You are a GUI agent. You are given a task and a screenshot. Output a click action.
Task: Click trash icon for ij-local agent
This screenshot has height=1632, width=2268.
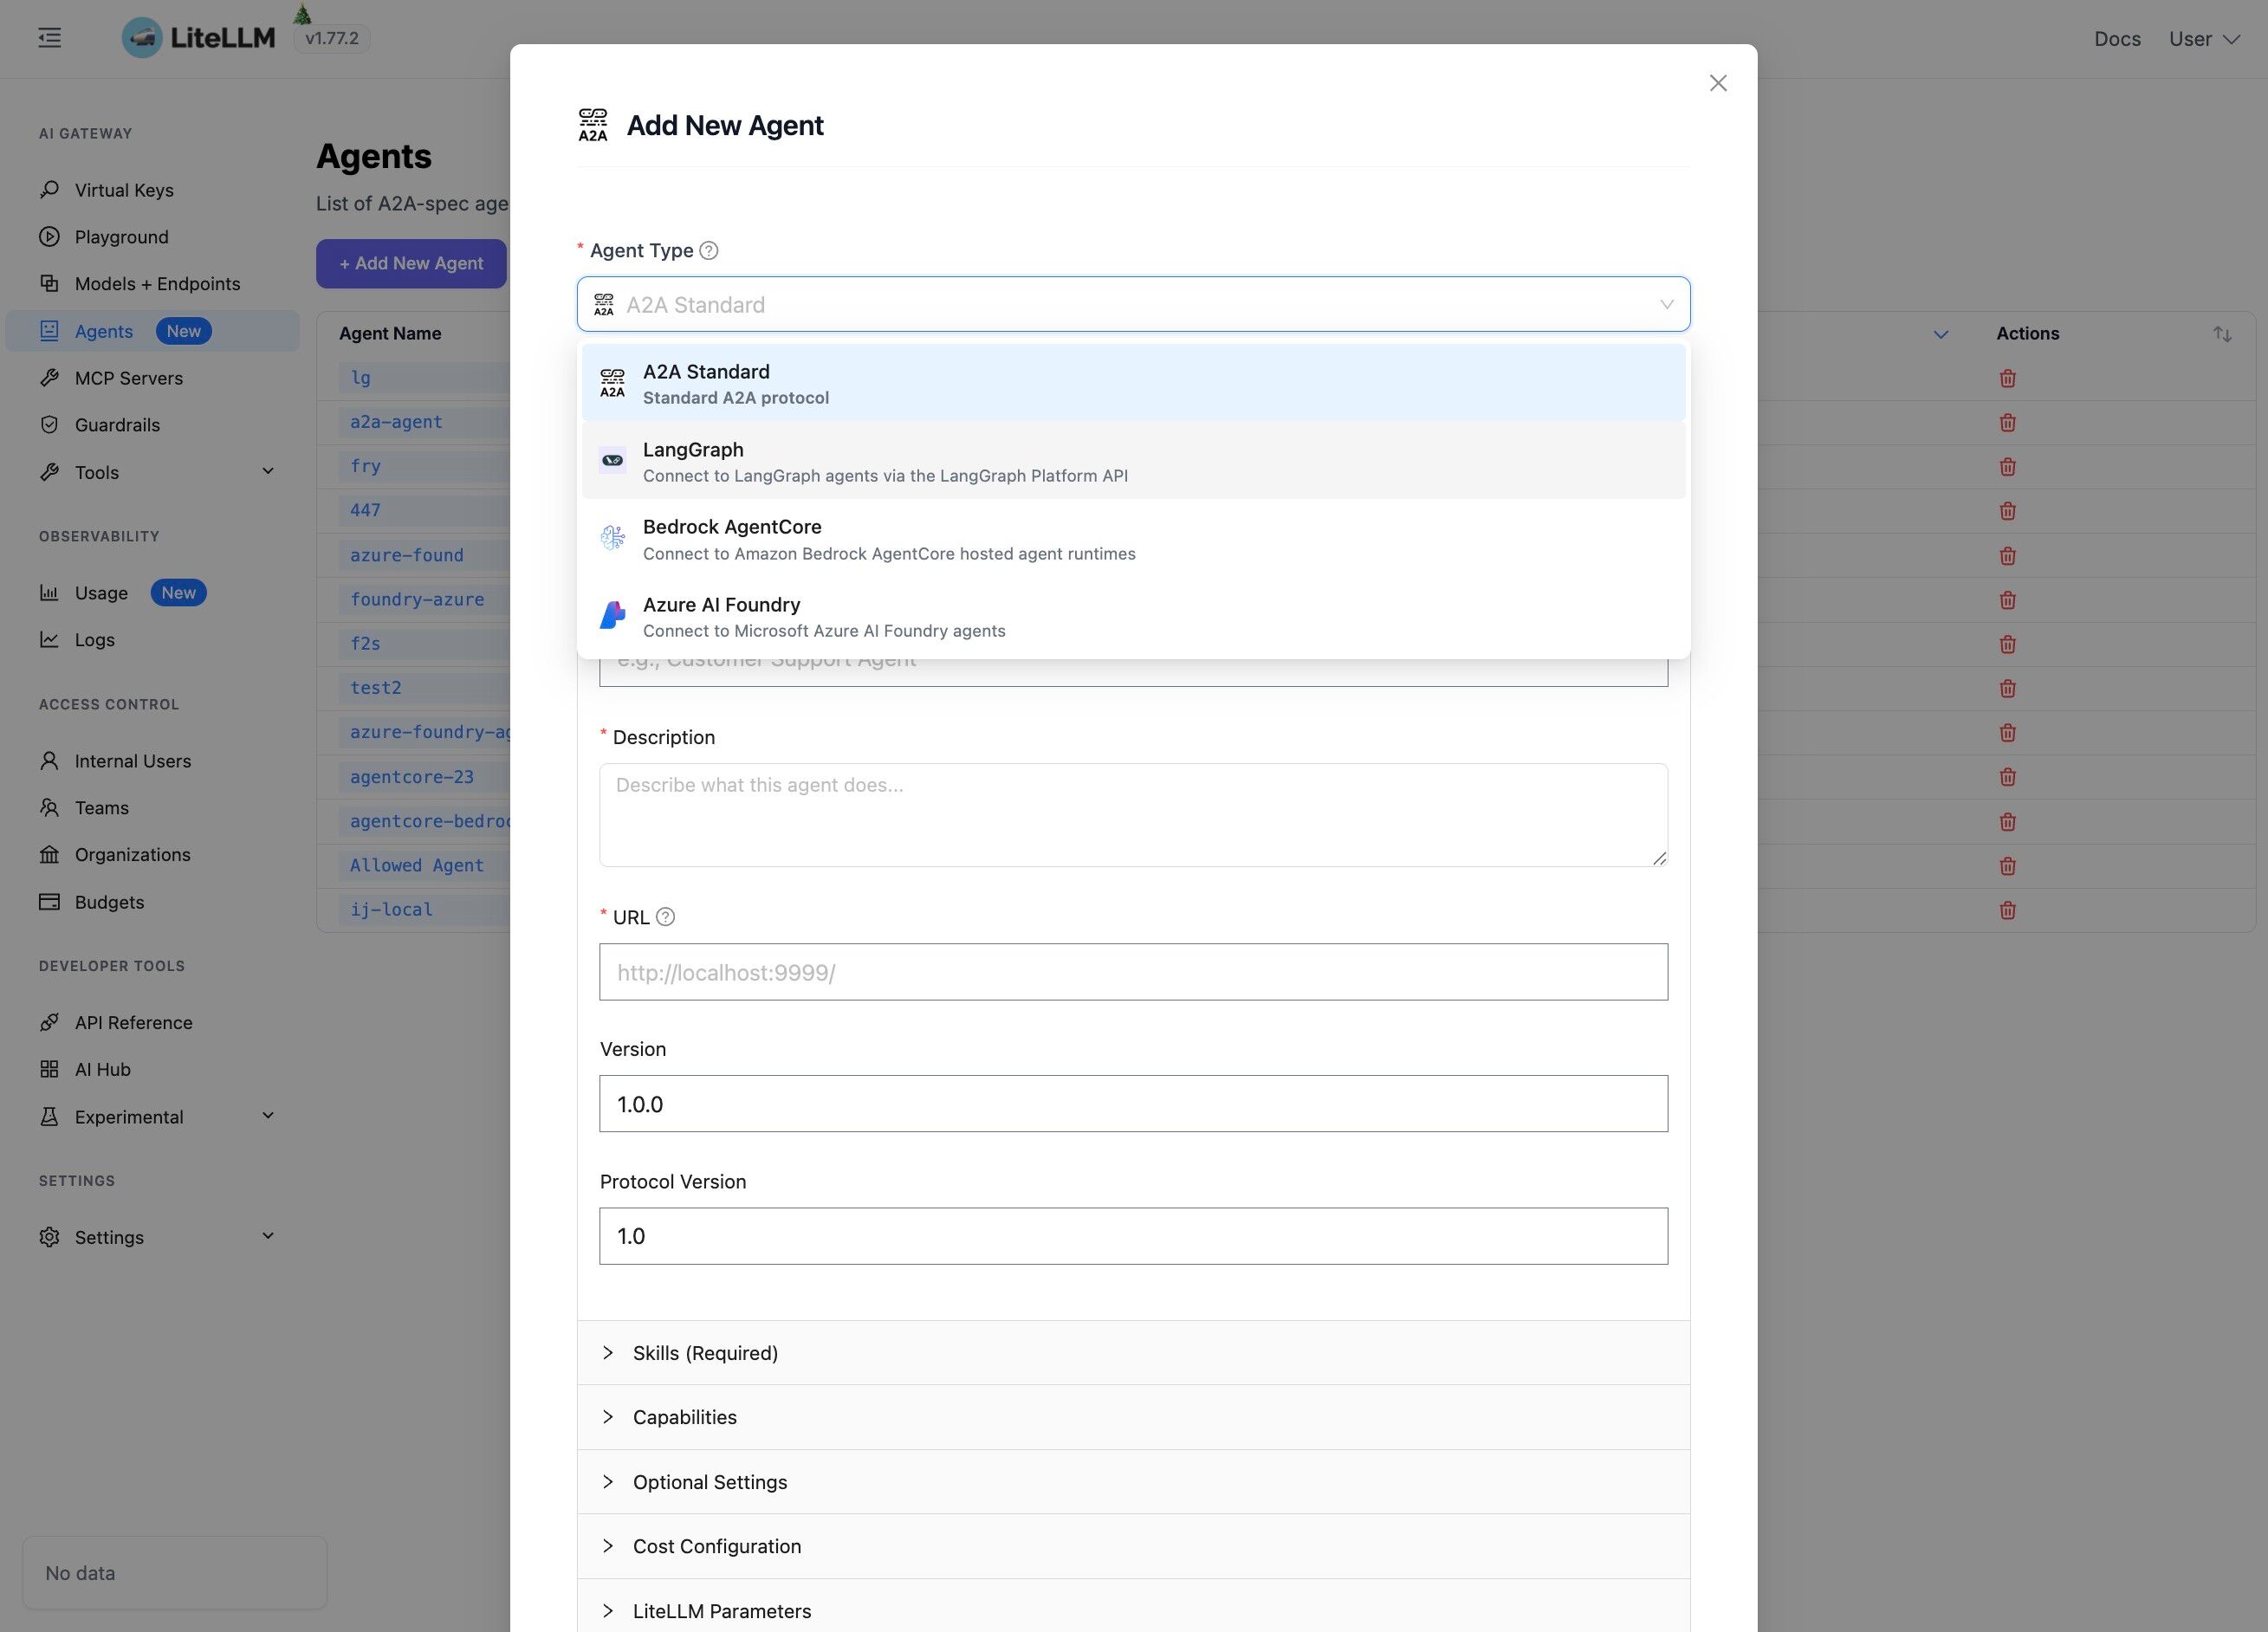[2007, 910]
